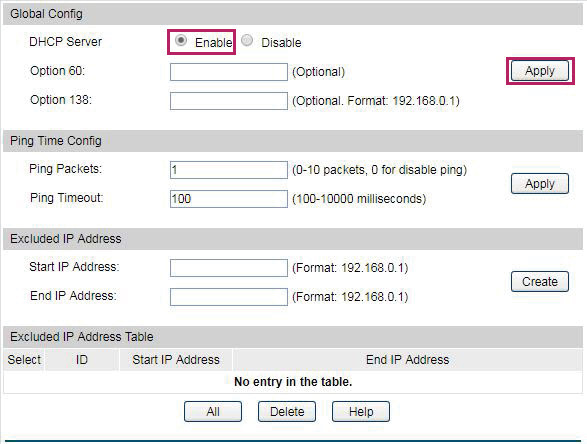587x444 pixels.
Task: Click the Ping Timeout input field
Action: 229,199
